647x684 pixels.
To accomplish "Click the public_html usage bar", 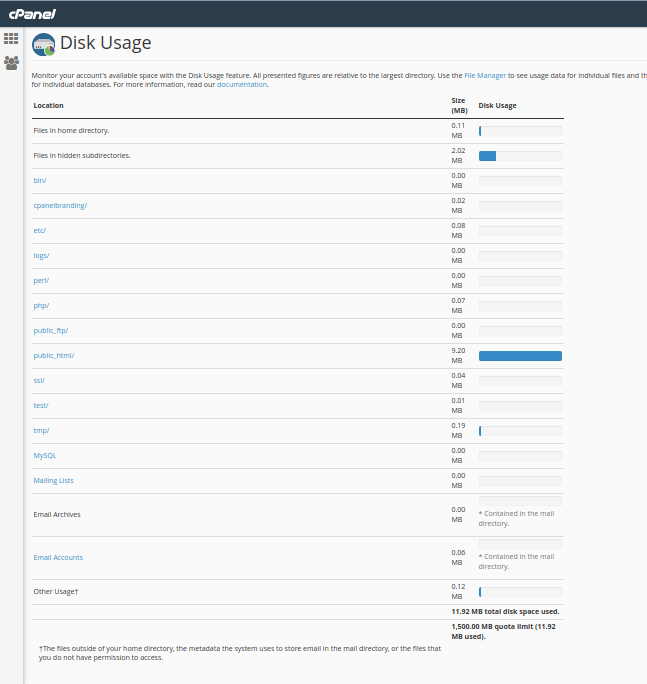I will tap(520, 355).
